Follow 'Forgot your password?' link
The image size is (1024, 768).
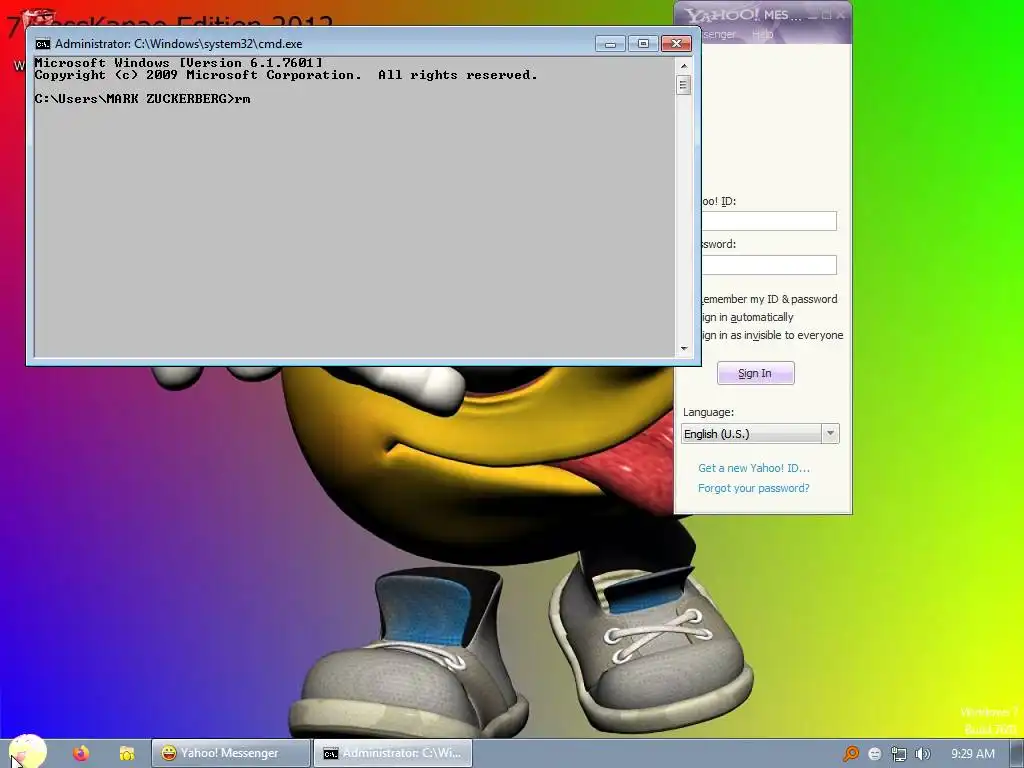tap(754, 488)
